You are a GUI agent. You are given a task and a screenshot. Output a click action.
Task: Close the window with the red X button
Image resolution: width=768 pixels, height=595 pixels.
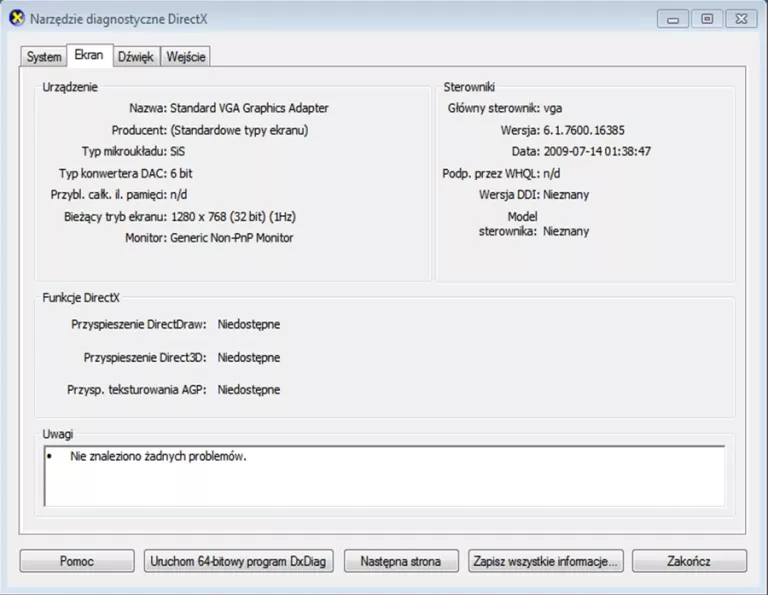coord(740,19)
